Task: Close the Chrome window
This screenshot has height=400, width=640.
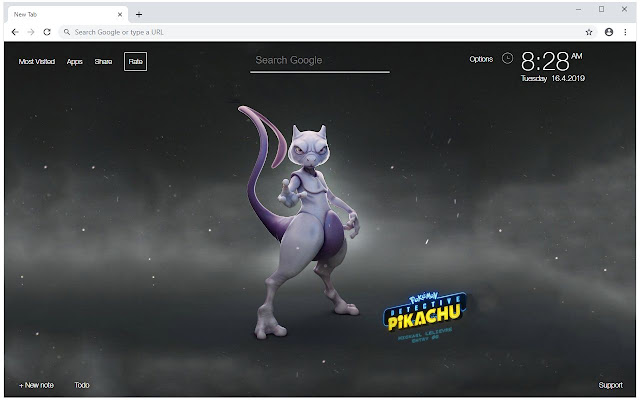Action: pyautogui.click(x=624, y=9)
